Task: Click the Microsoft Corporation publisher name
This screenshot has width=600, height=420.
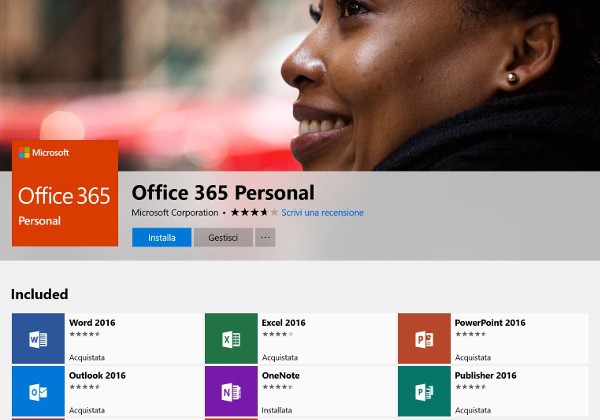Action: tap(175, 213)
